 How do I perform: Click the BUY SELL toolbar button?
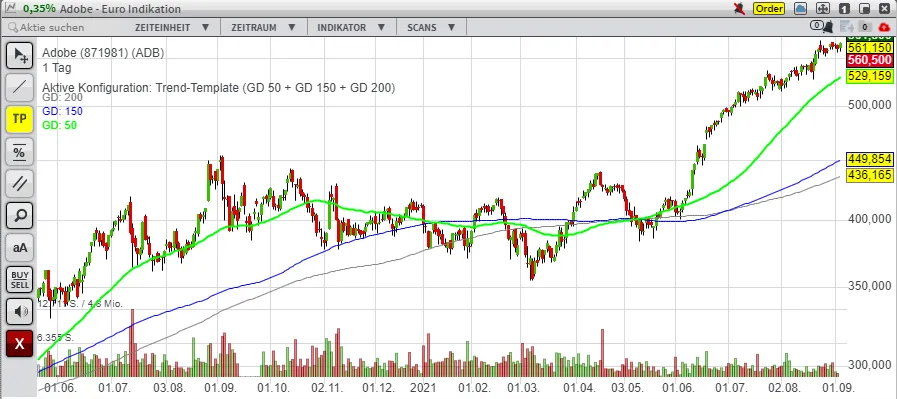19,280
